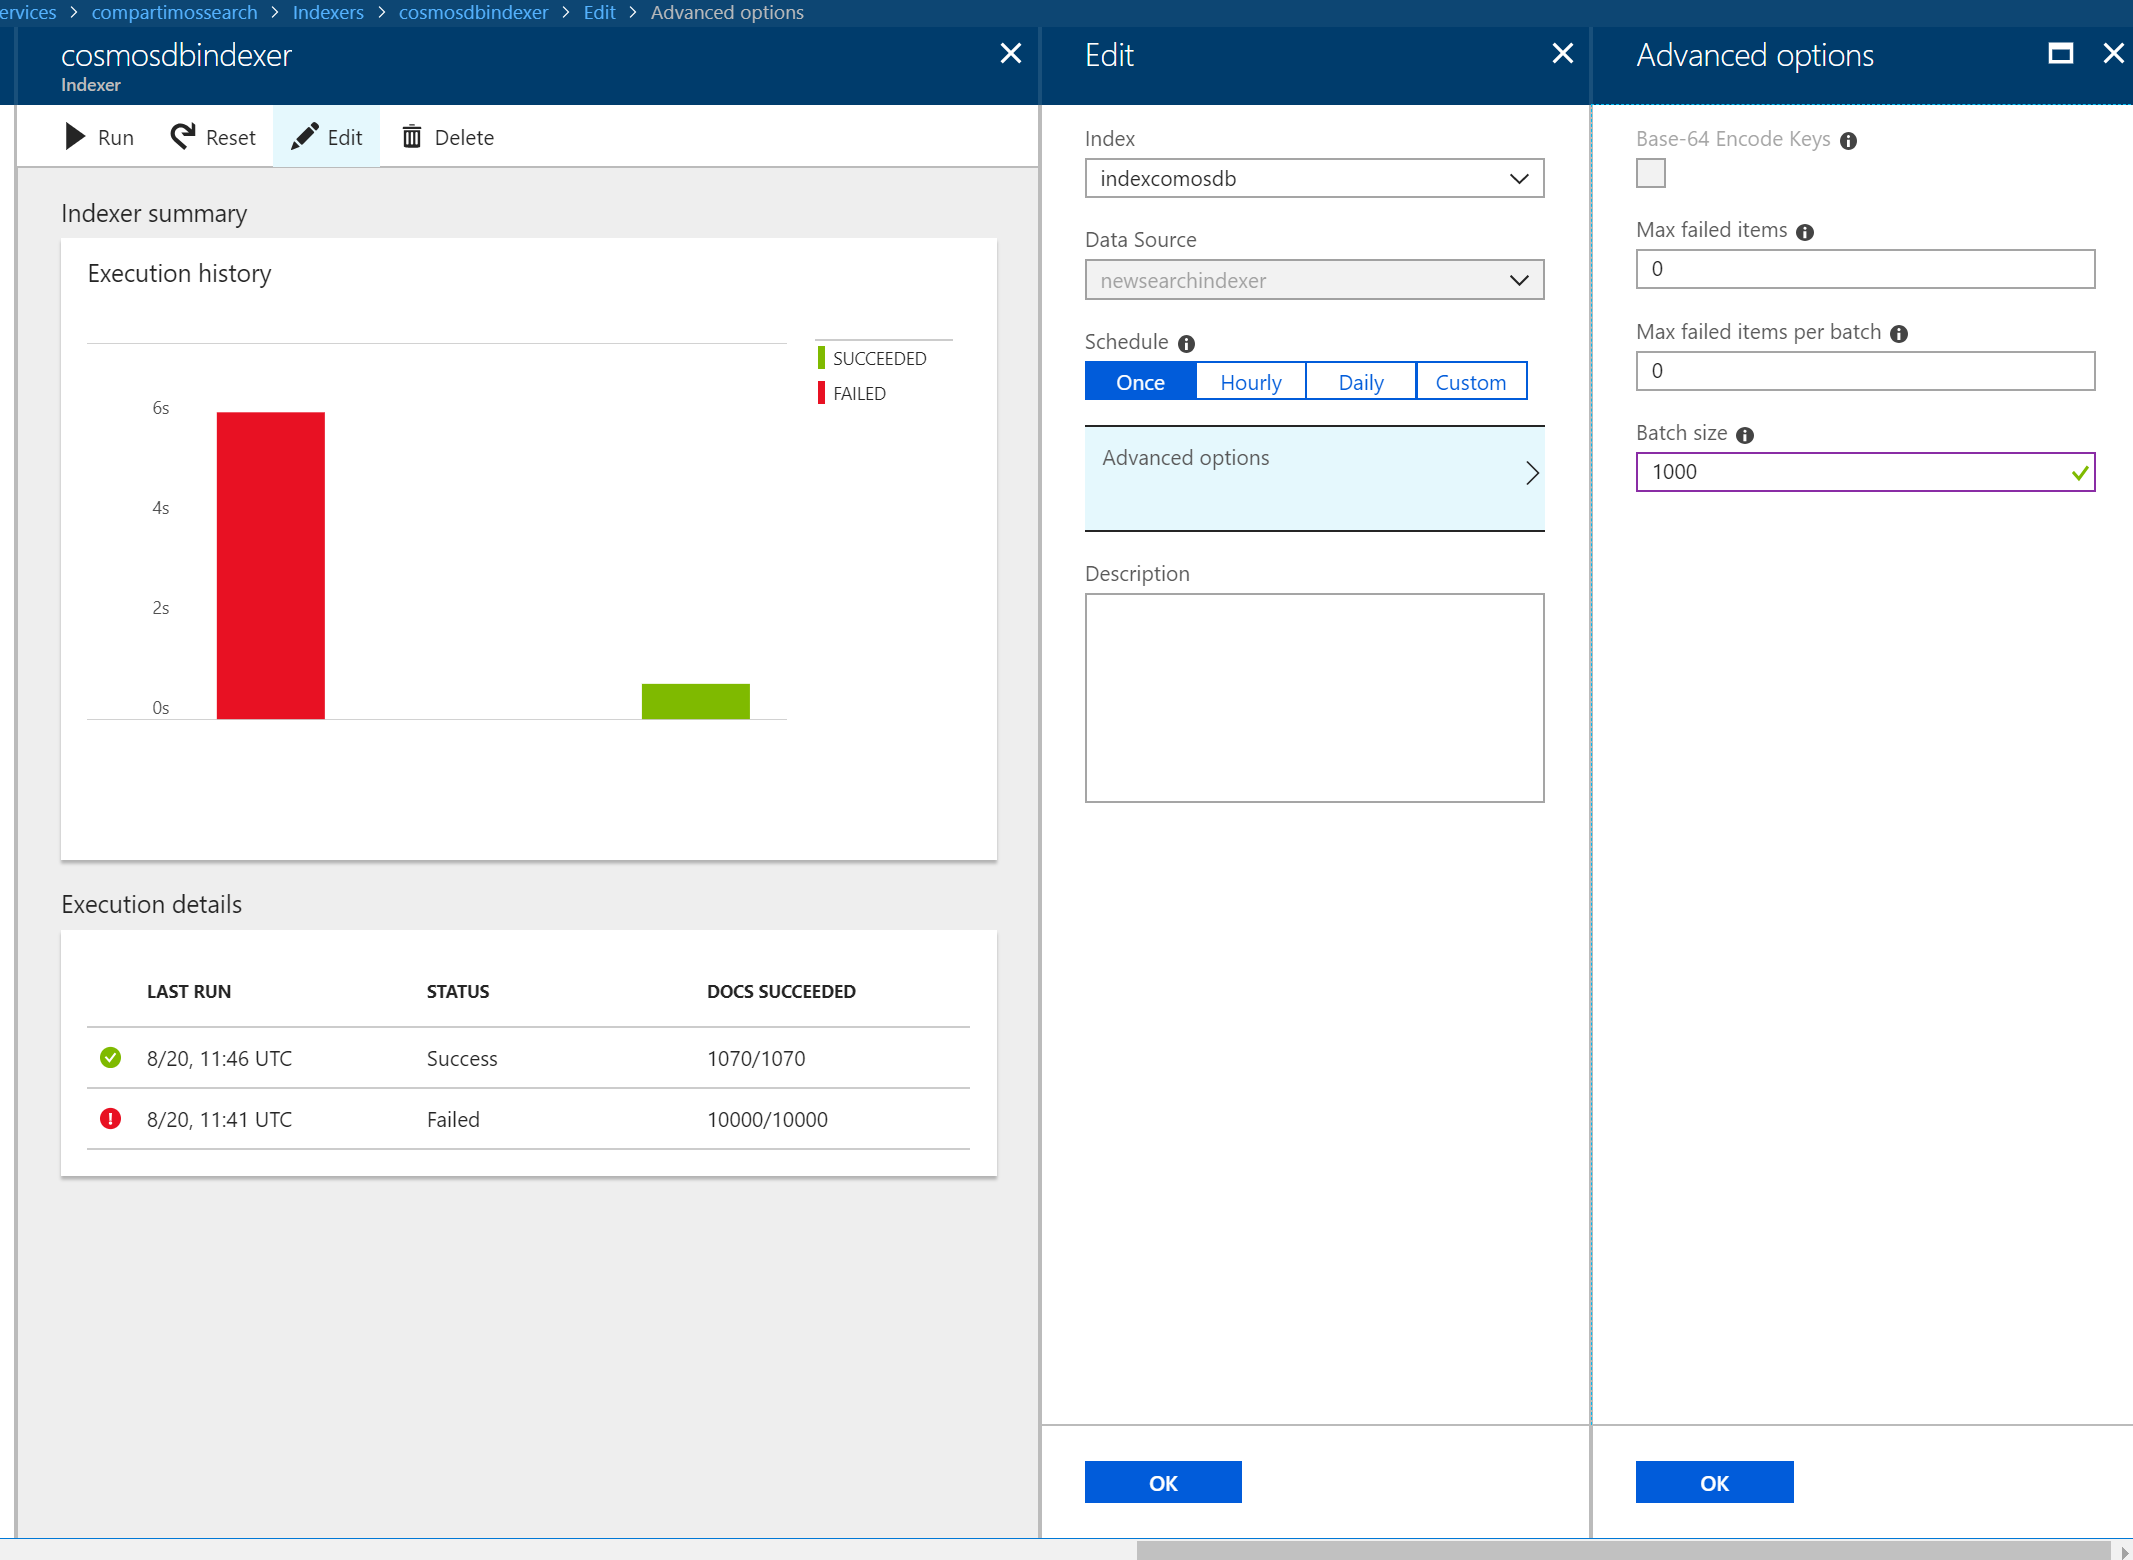
Task: Run the cosmosdbindexer indexer
Action: 99,137
